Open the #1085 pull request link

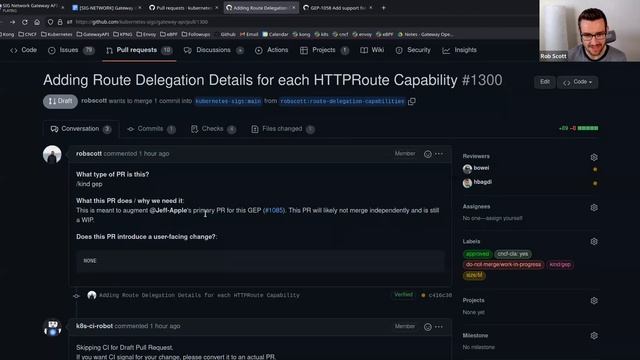(x=274, y=211)
